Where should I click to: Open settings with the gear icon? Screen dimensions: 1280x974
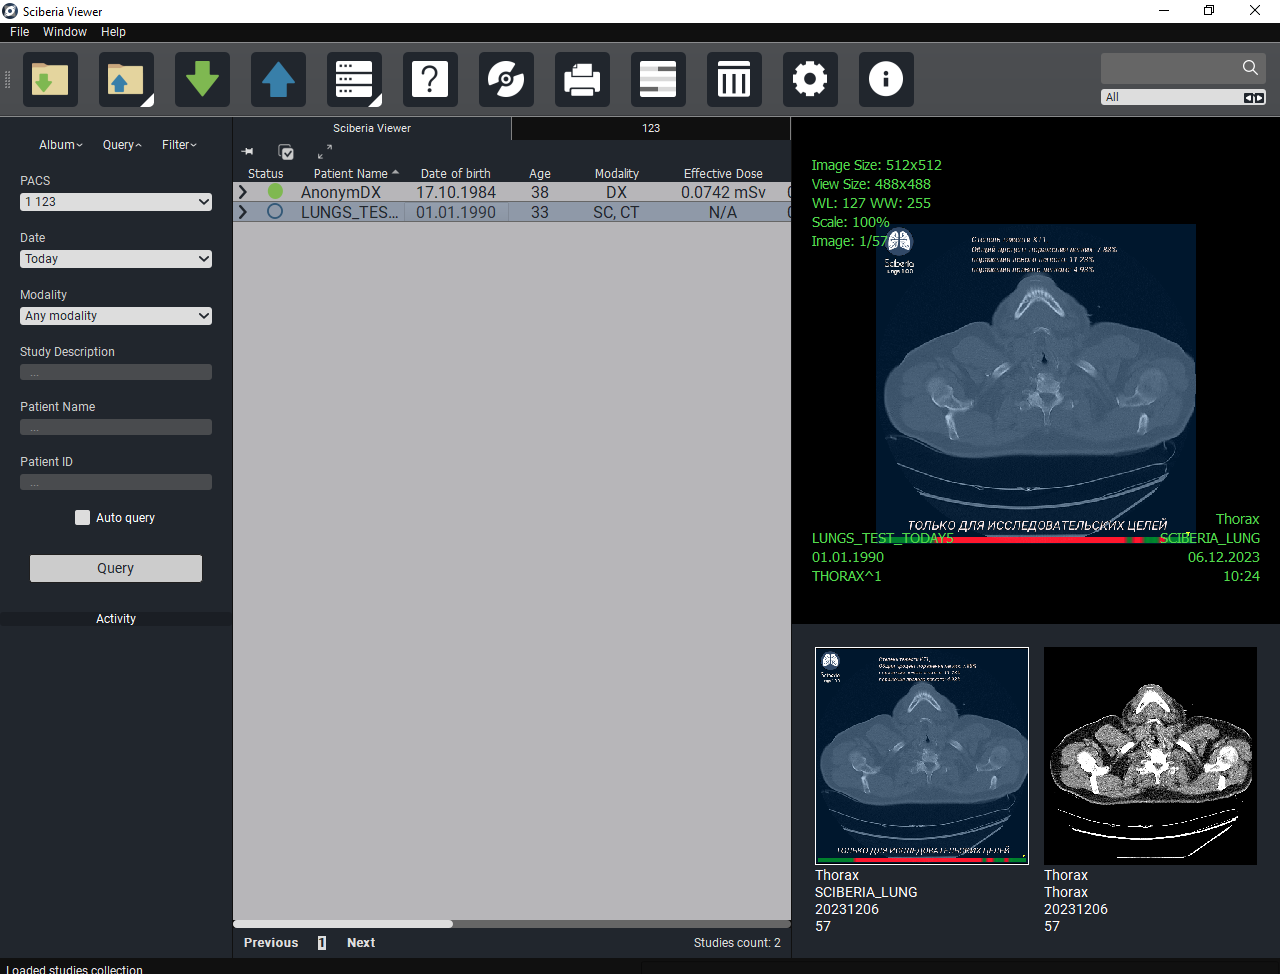tap(810, 79)
